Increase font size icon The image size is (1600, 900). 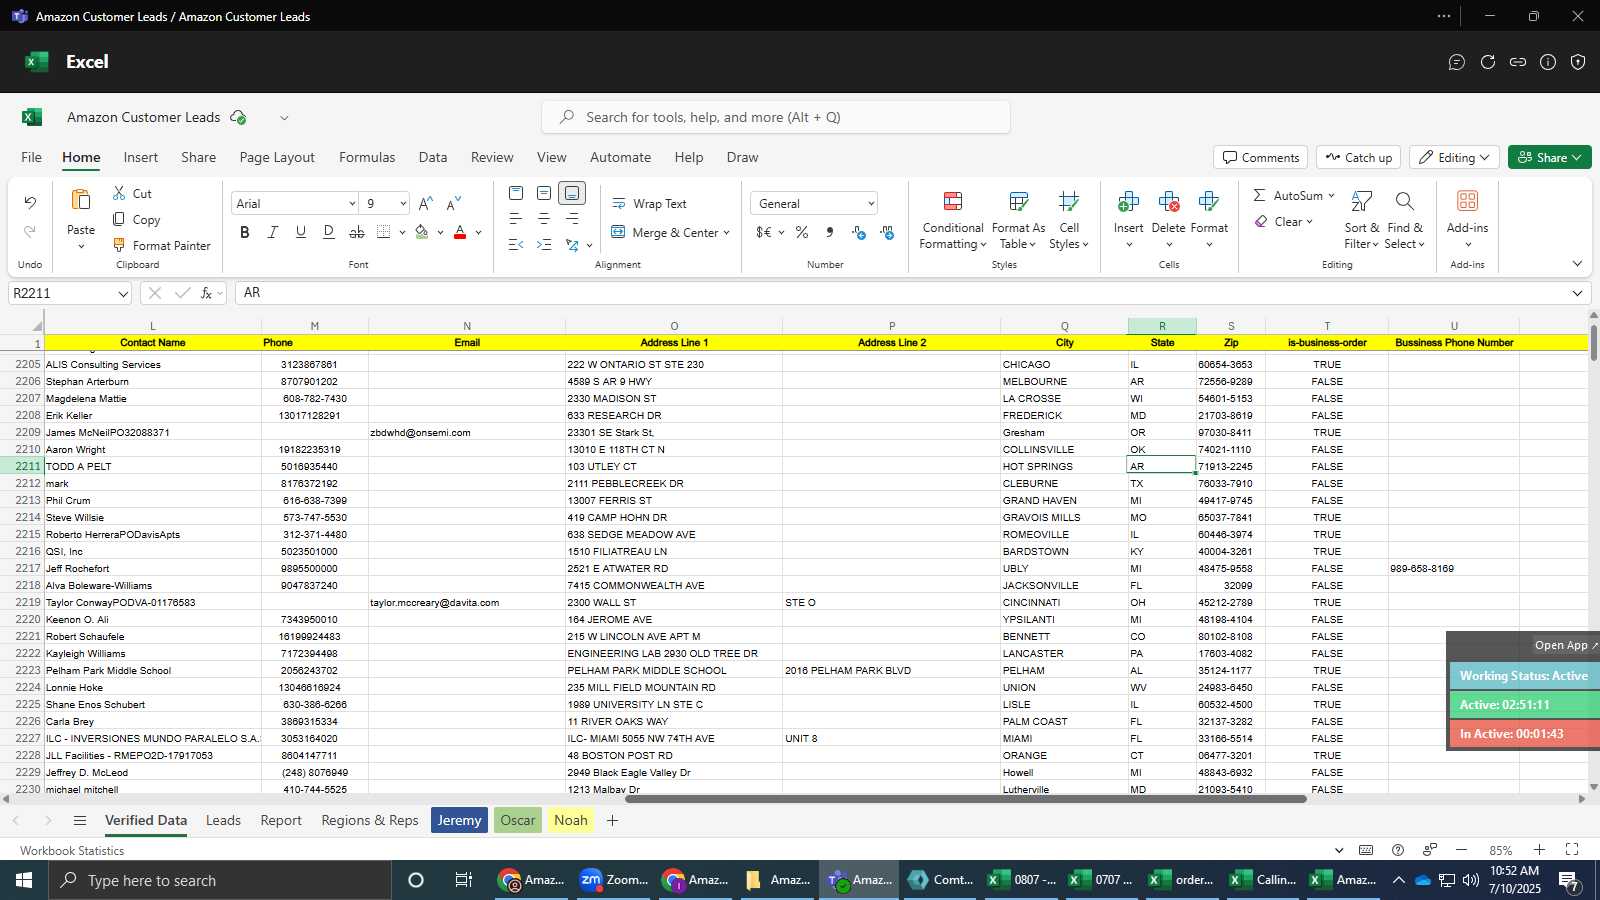click(426, 203)
